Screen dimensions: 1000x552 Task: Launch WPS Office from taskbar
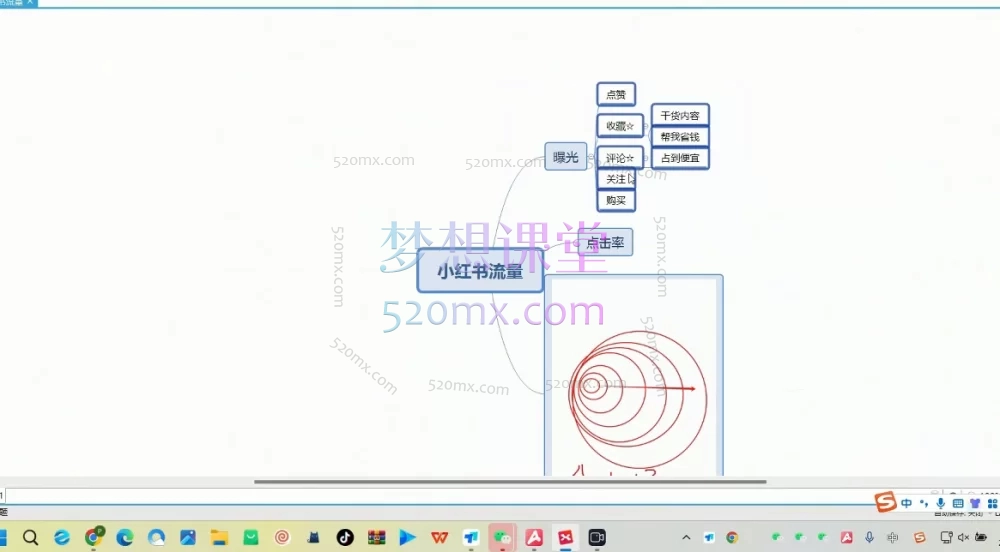tap(439, 538)
